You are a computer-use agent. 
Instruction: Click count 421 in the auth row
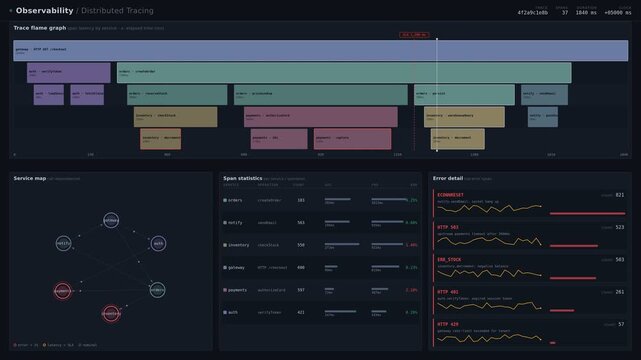pos(301,312)
